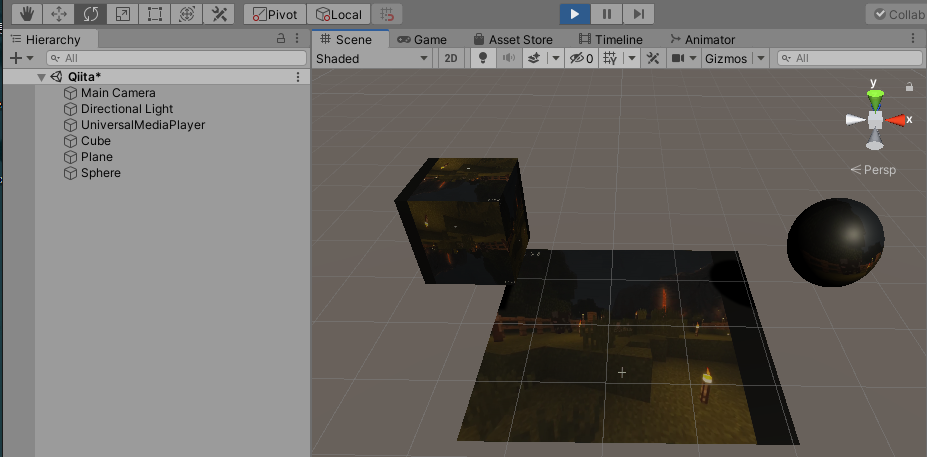Lock the Hierarchy panel
This screenshot has width=927, height=457.
[281, 38]
